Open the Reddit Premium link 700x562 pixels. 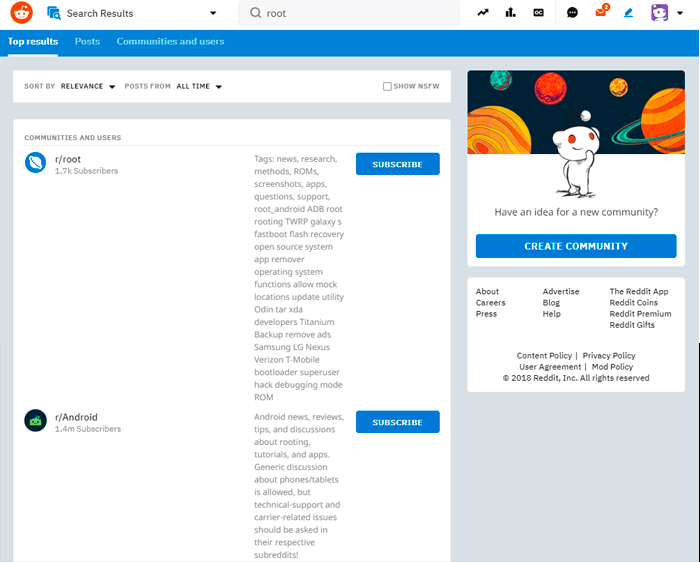point(641,314)
